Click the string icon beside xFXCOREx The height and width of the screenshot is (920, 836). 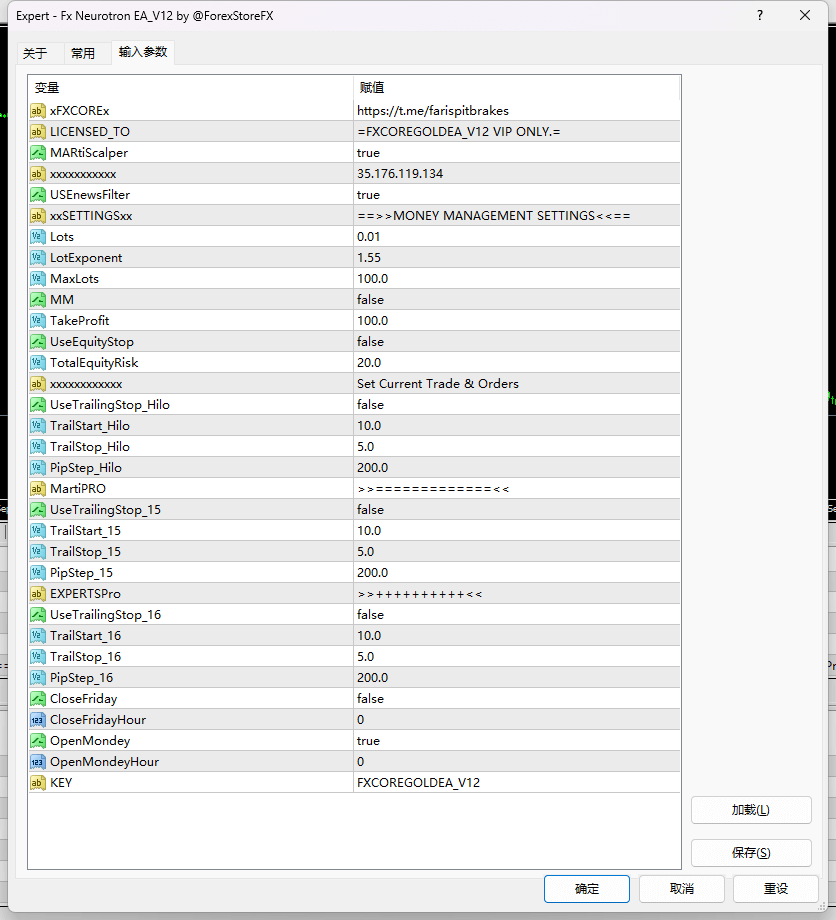pyautogui.click(x=37, y=111)
